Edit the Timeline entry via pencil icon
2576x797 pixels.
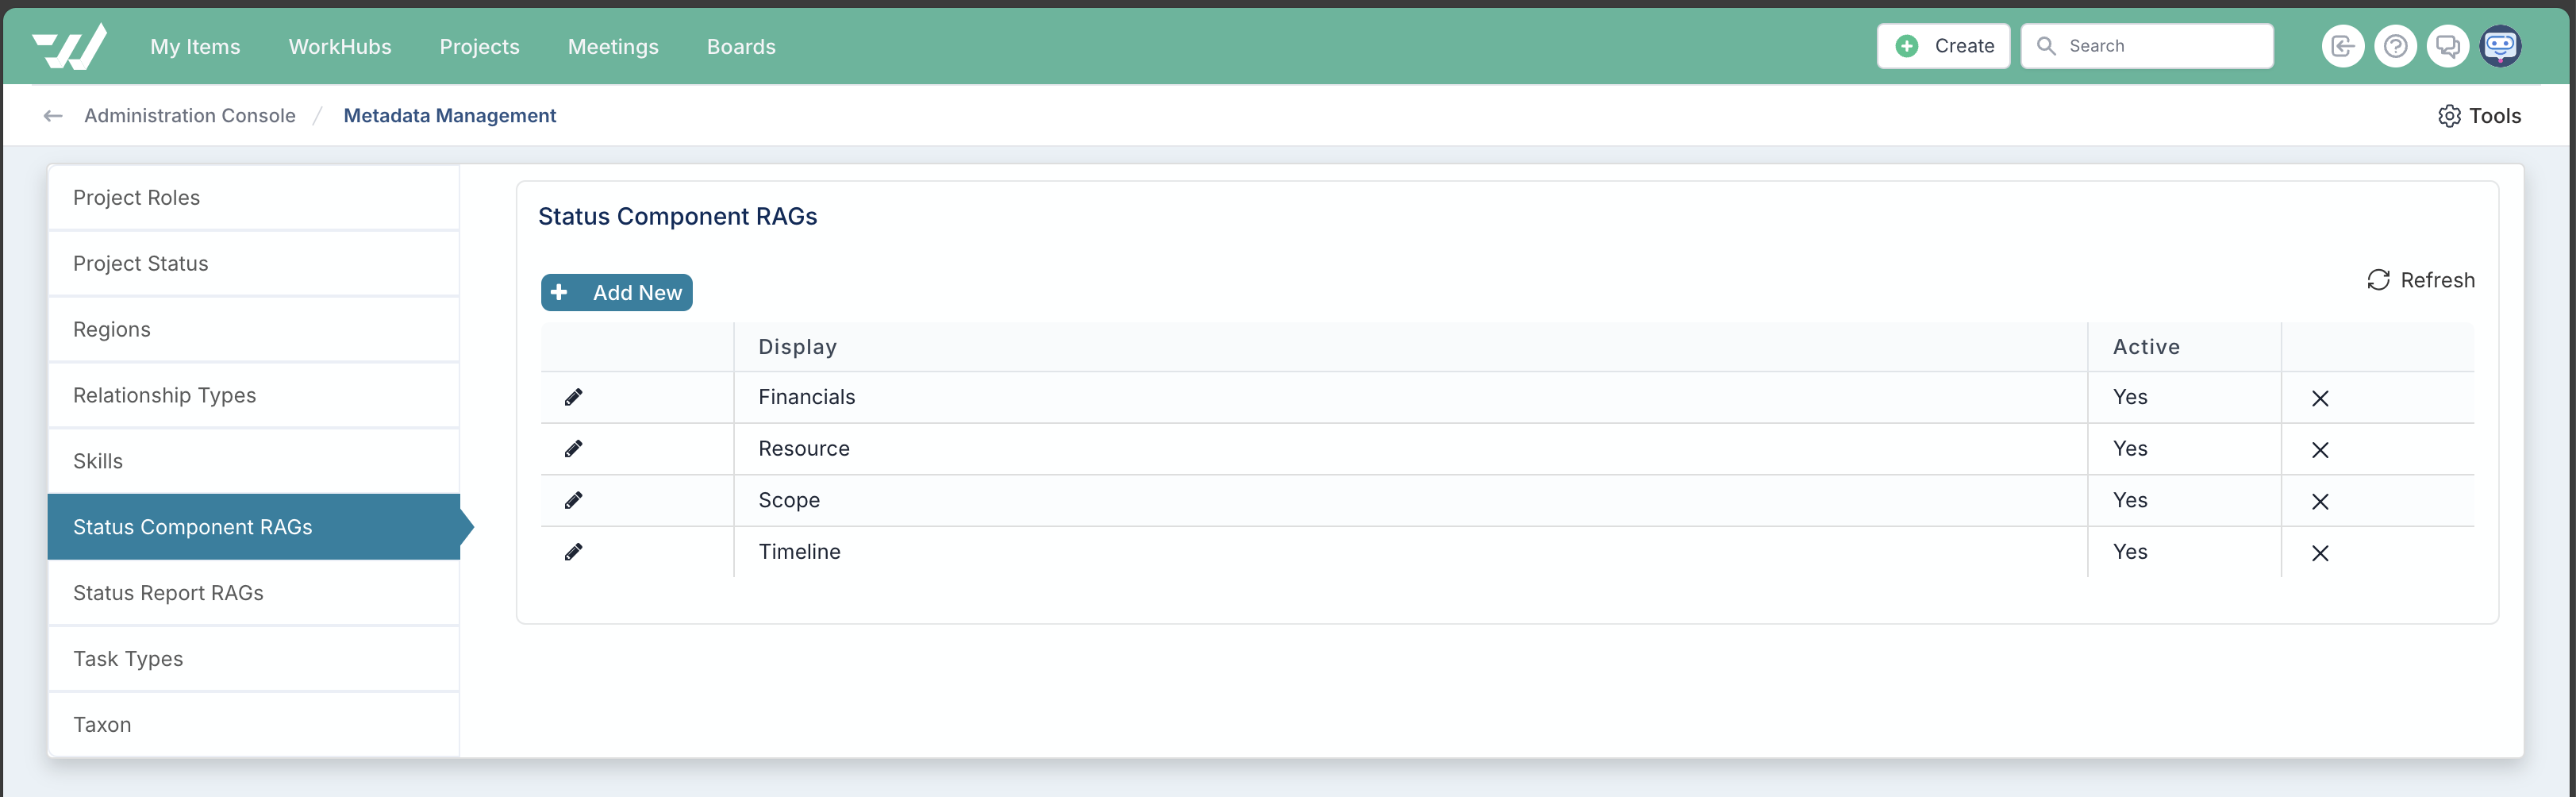[x=573, y=552]
